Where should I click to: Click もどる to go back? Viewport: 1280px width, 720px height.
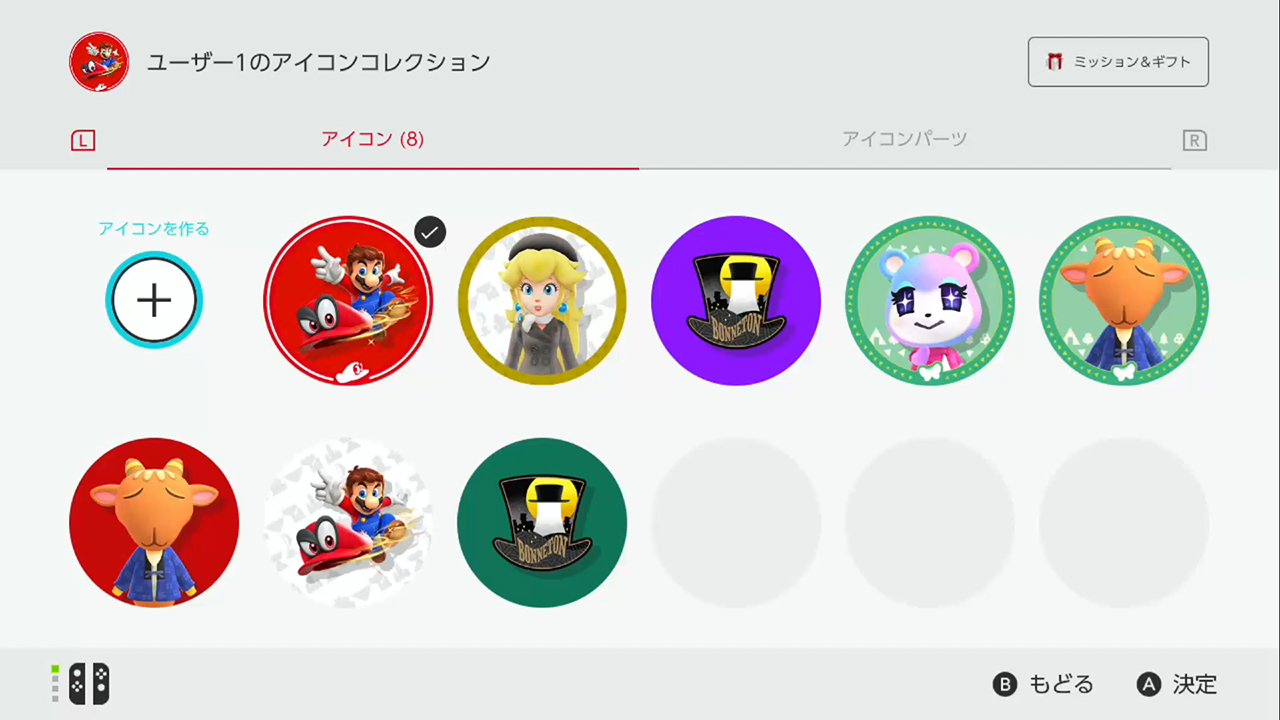[1043, 684]
